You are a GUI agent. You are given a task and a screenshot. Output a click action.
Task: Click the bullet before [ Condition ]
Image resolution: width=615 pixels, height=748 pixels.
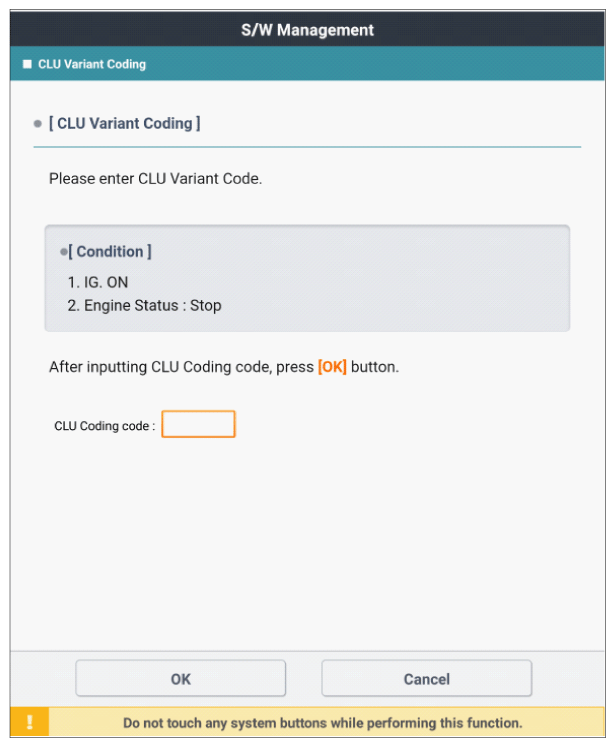[63, 251]
